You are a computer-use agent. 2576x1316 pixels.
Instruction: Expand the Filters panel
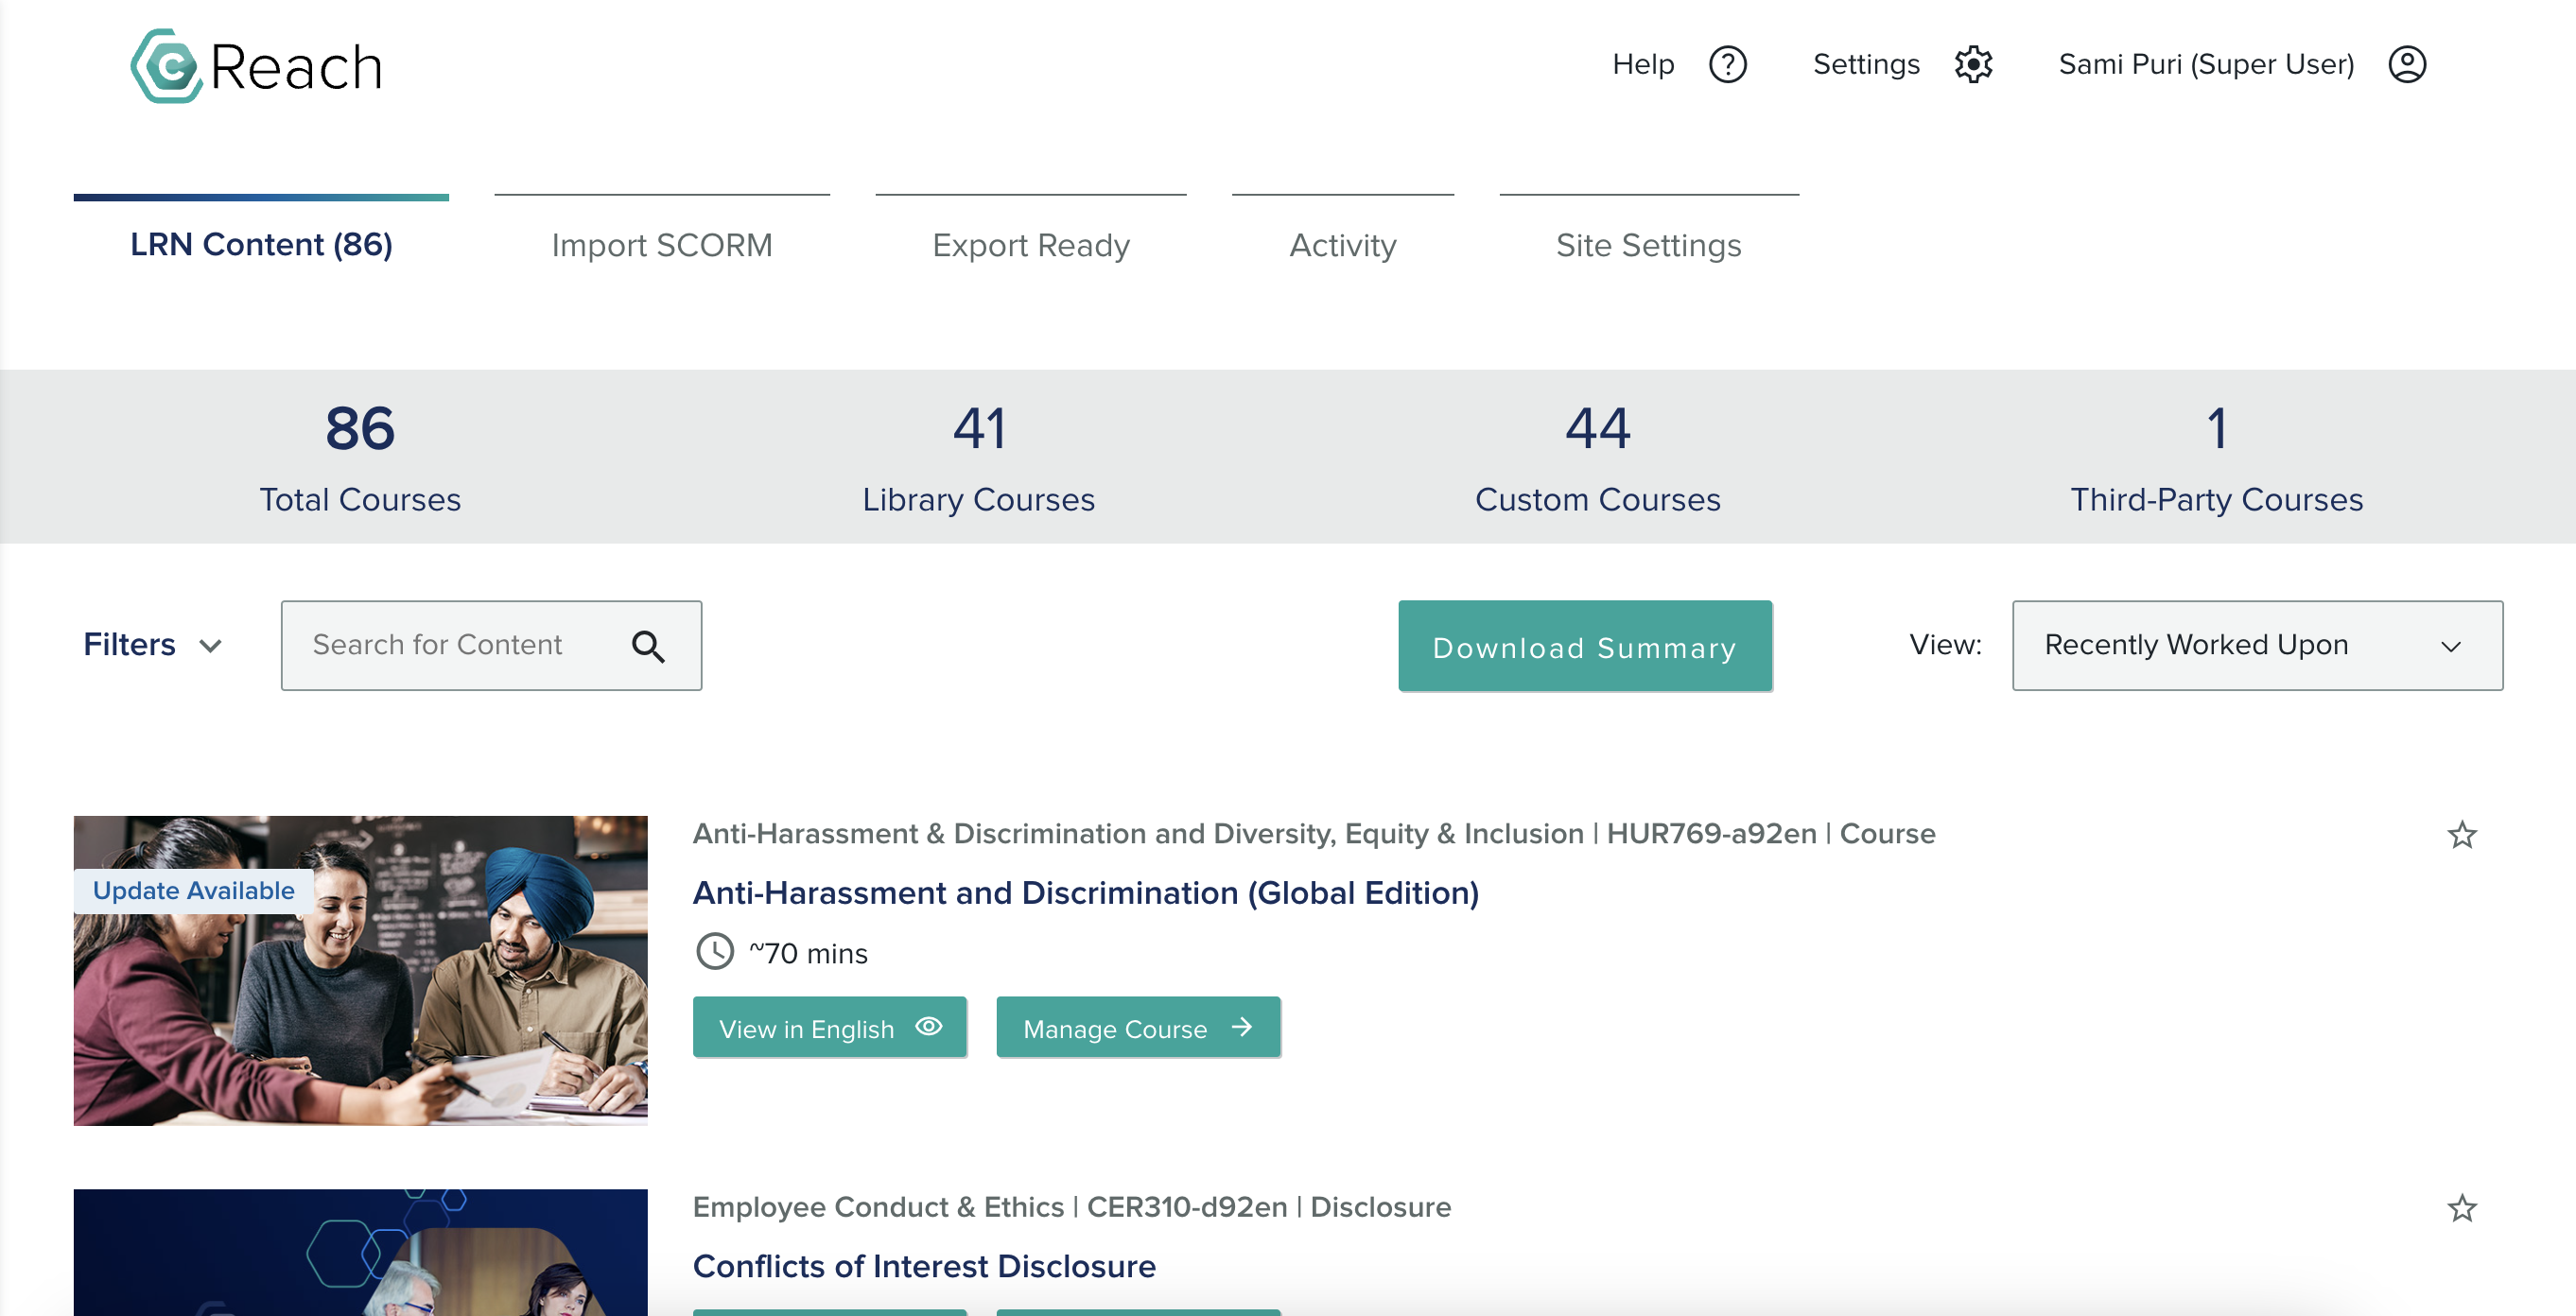130,645
